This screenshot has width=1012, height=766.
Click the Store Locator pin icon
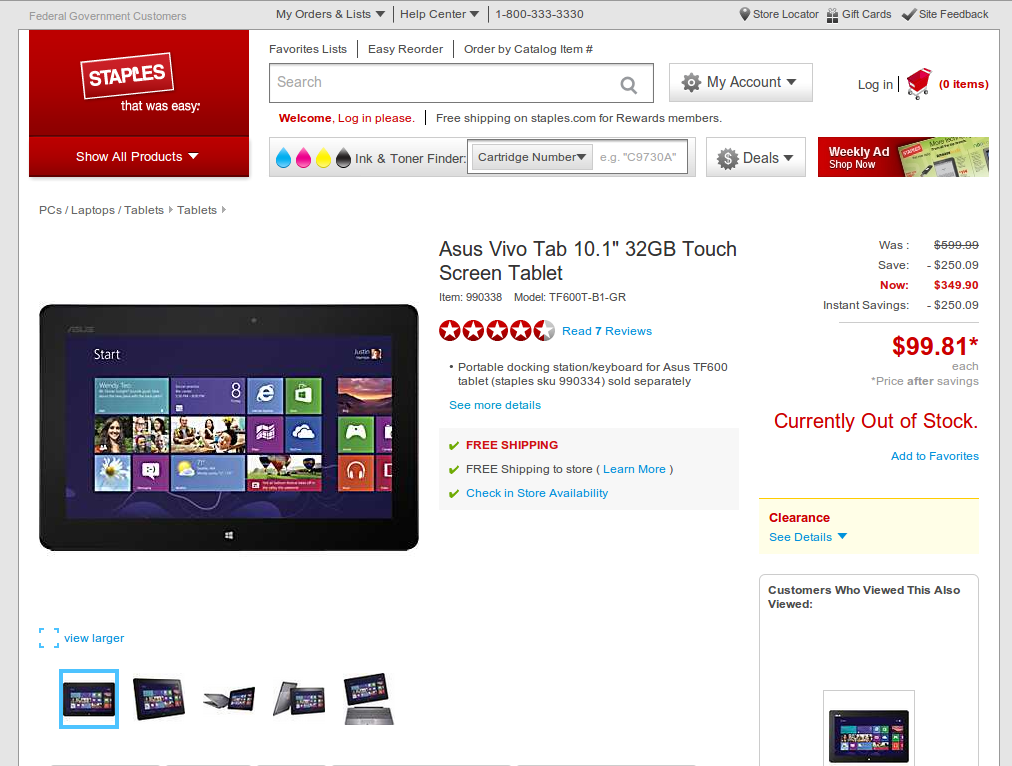744,14
